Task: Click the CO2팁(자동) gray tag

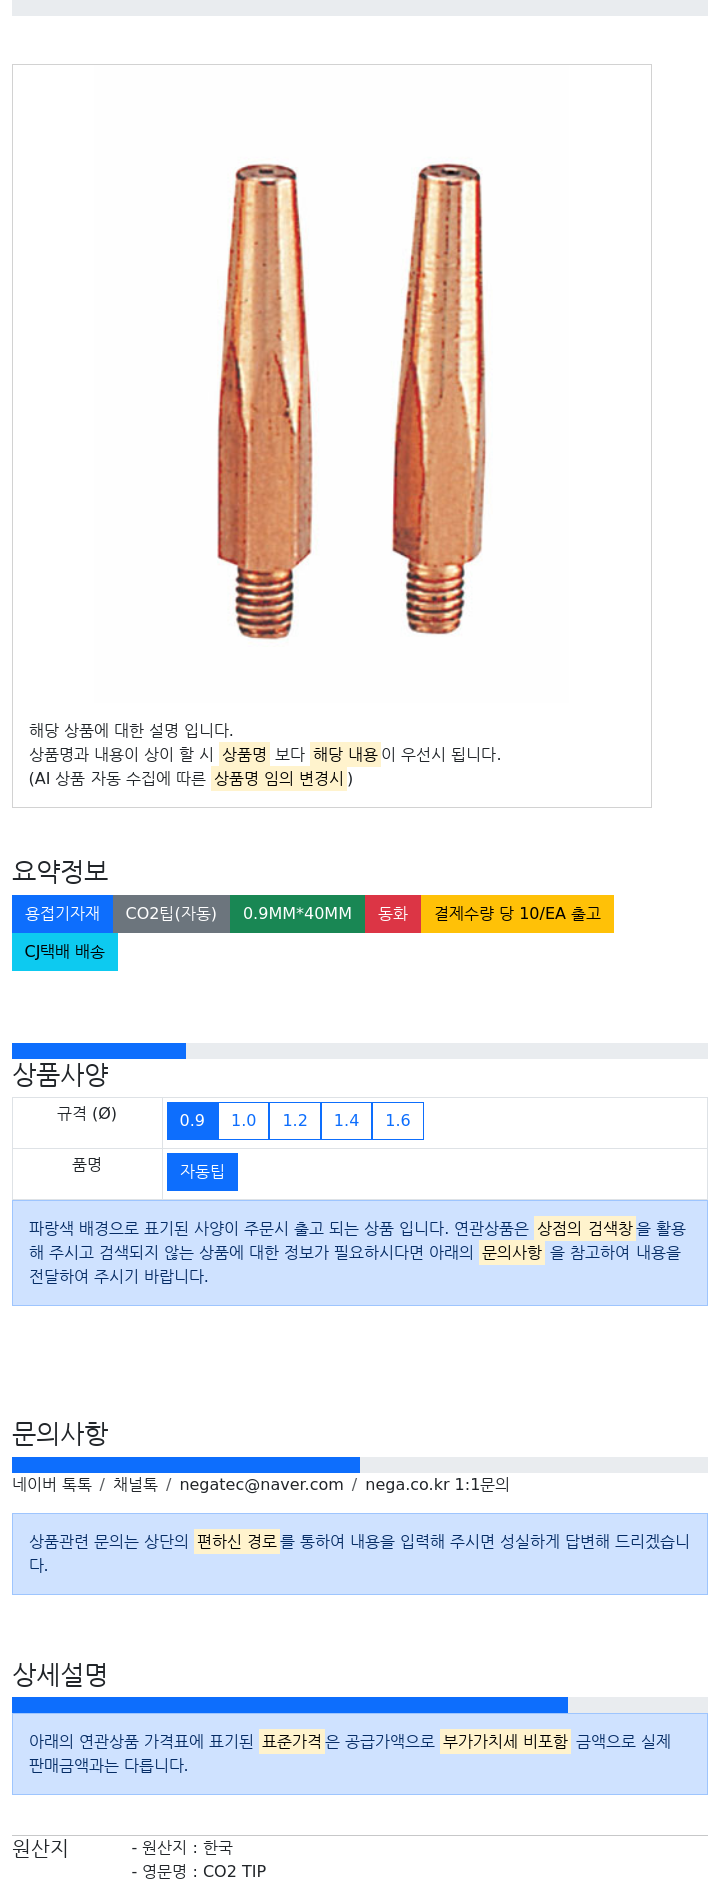Action: coord(171,914)
